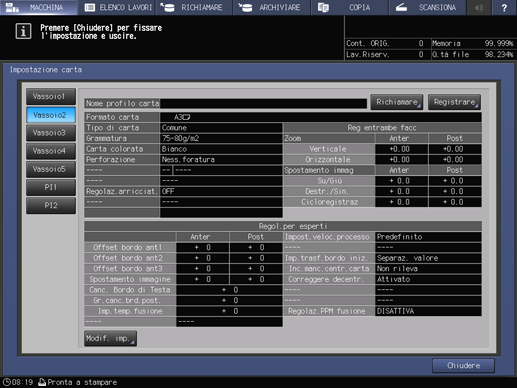Click the info icon beside the message
This screenshot has width=517, height=388.
pyautogui.click(x=23, y=31)
